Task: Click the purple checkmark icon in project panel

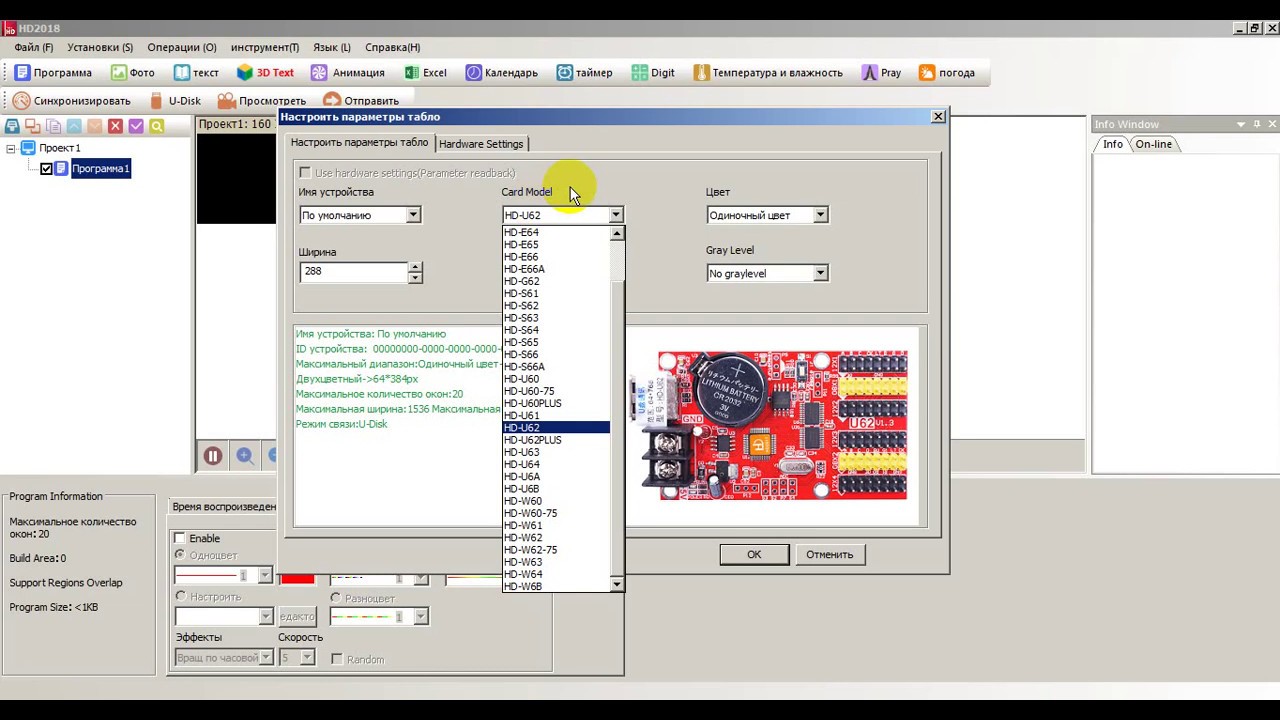Action: pyautogui.click(x=136, y=126)
